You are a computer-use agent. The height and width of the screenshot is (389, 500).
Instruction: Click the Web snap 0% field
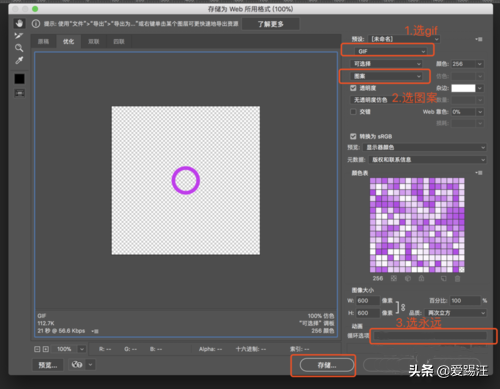pyautogui.click(x=463, y=112)
